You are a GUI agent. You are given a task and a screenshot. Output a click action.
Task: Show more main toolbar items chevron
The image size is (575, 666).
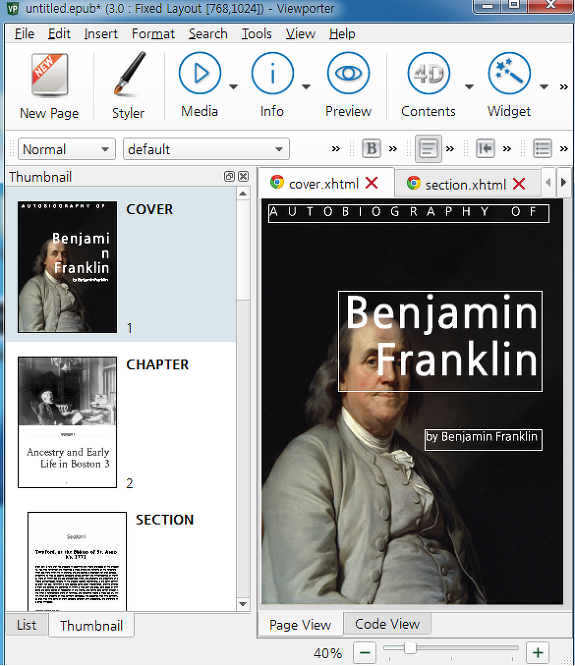(564, 87)
